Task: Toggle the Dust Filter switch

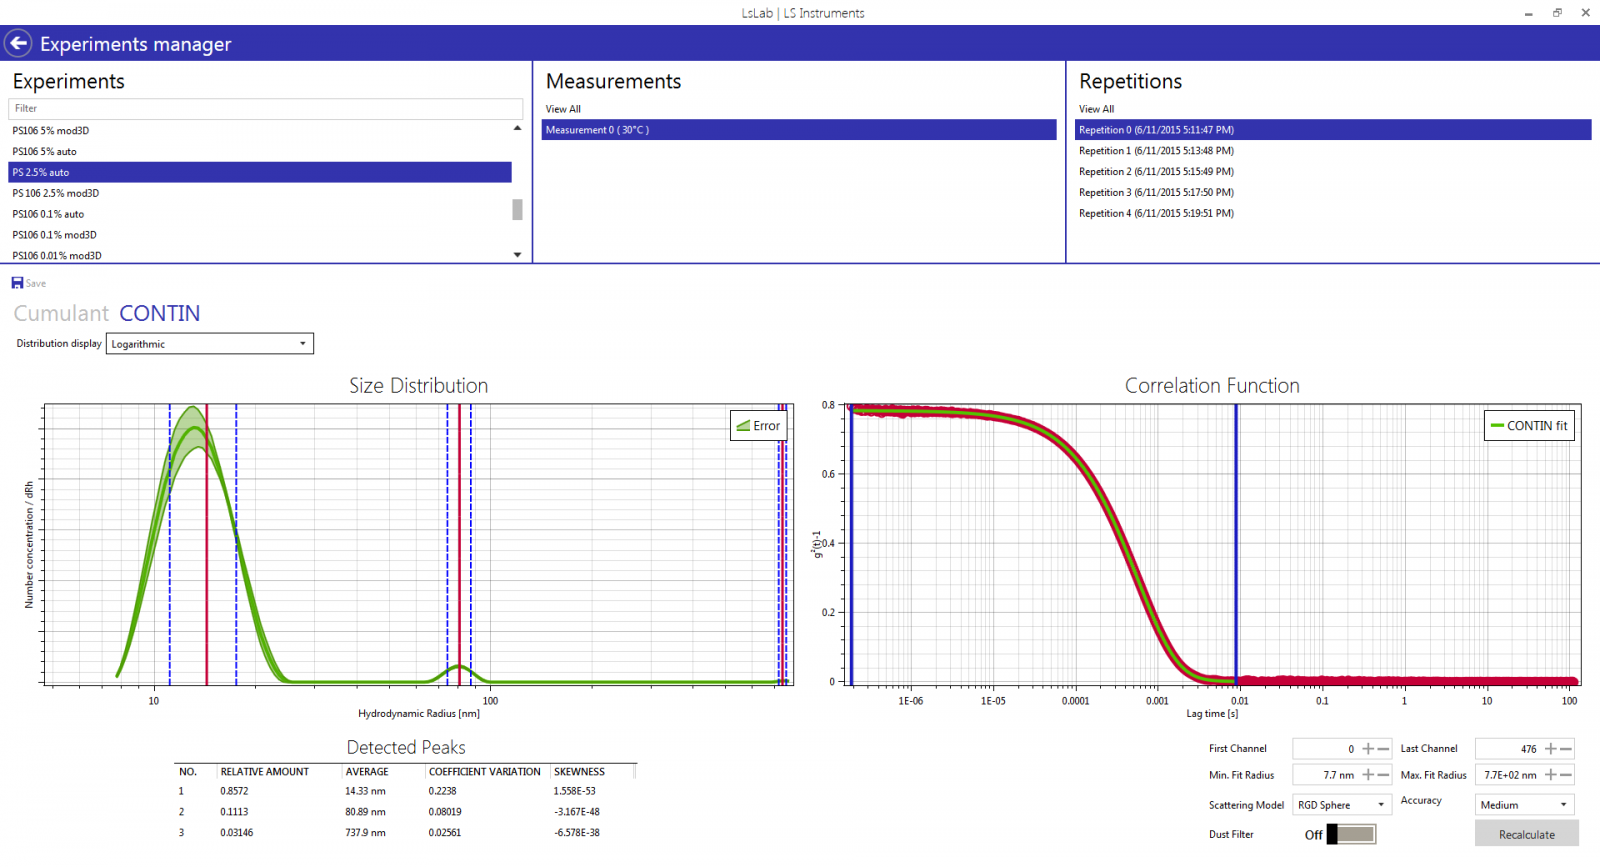Action: coord(1351,834)
